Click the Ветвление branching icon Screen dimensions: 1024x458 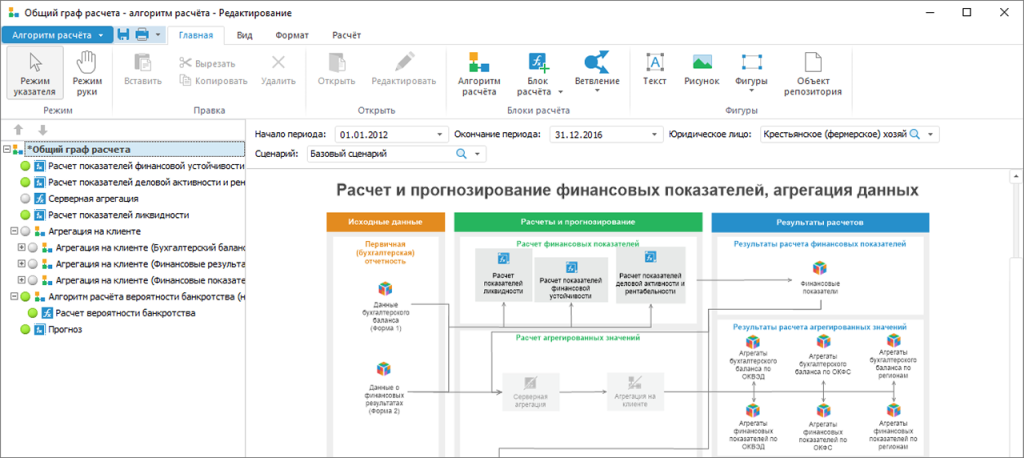point(597,63)
